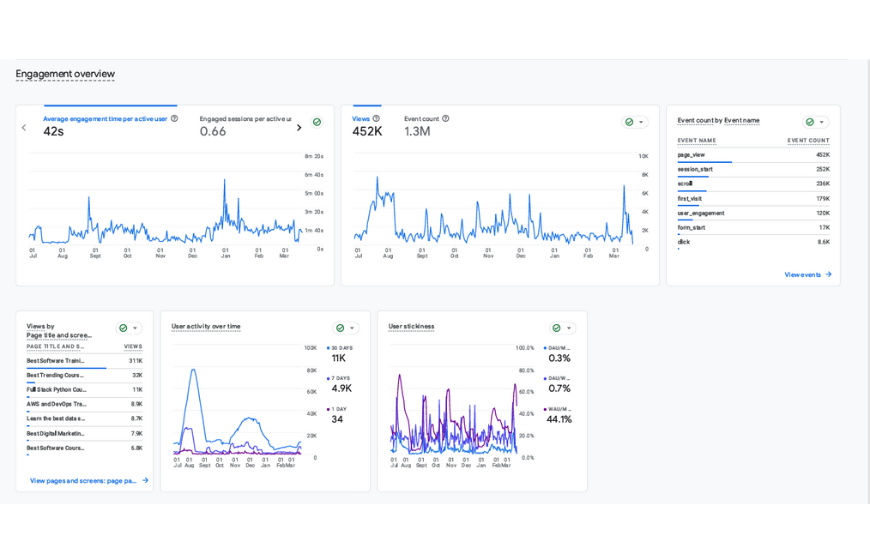Open dropdown on Event count by Event name card
The width and height of the screenshot is (870, 560).
822,122
